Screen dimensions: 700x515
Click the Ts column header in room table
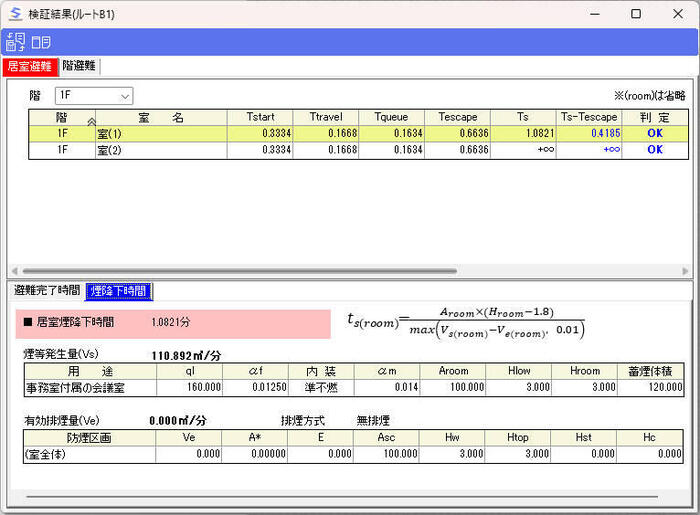point(523,117)
